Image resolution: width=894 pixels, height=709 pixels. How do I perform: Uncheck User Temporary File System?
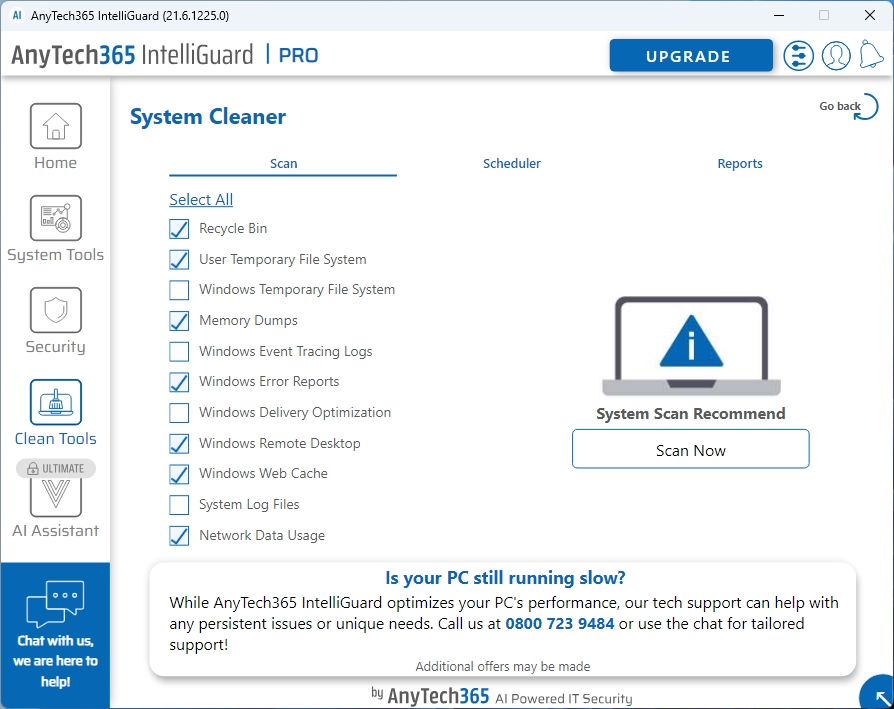point(179,260)
